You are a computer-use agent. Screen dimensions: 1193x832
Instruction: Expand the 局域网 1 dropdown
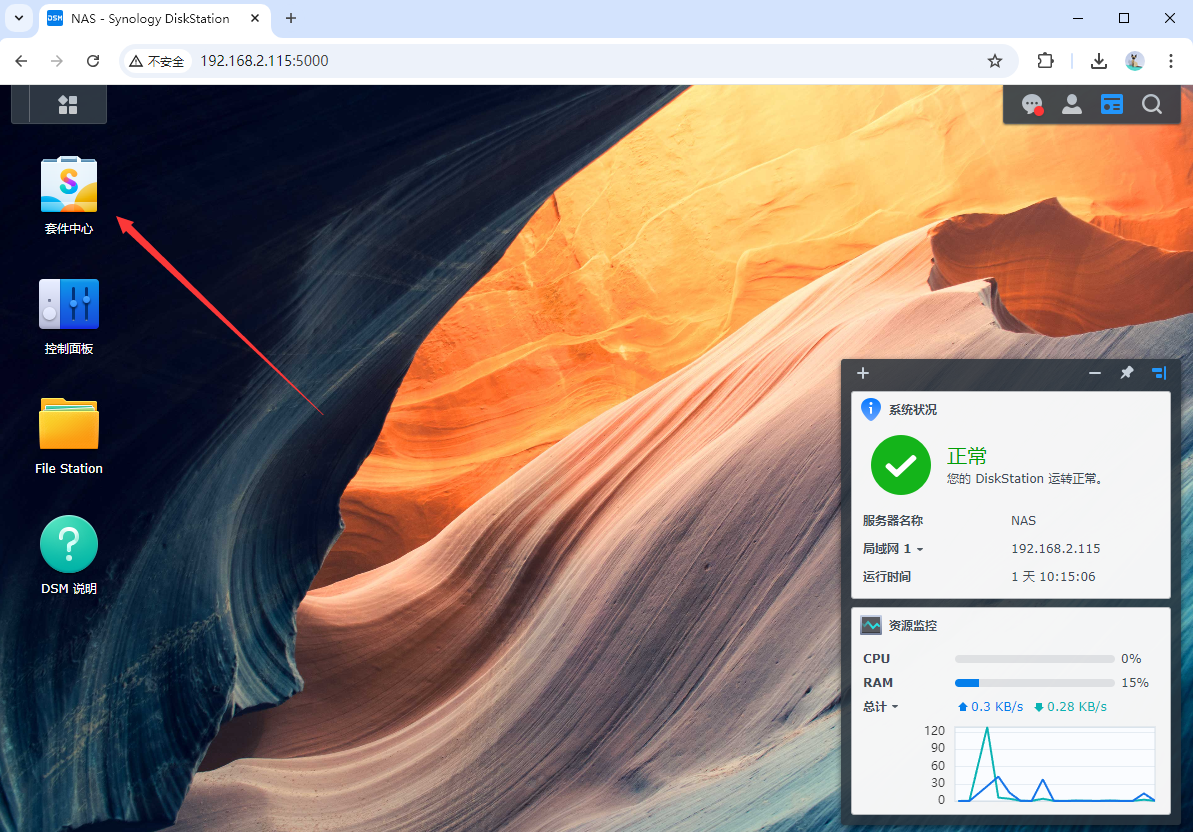pos(893,549)
